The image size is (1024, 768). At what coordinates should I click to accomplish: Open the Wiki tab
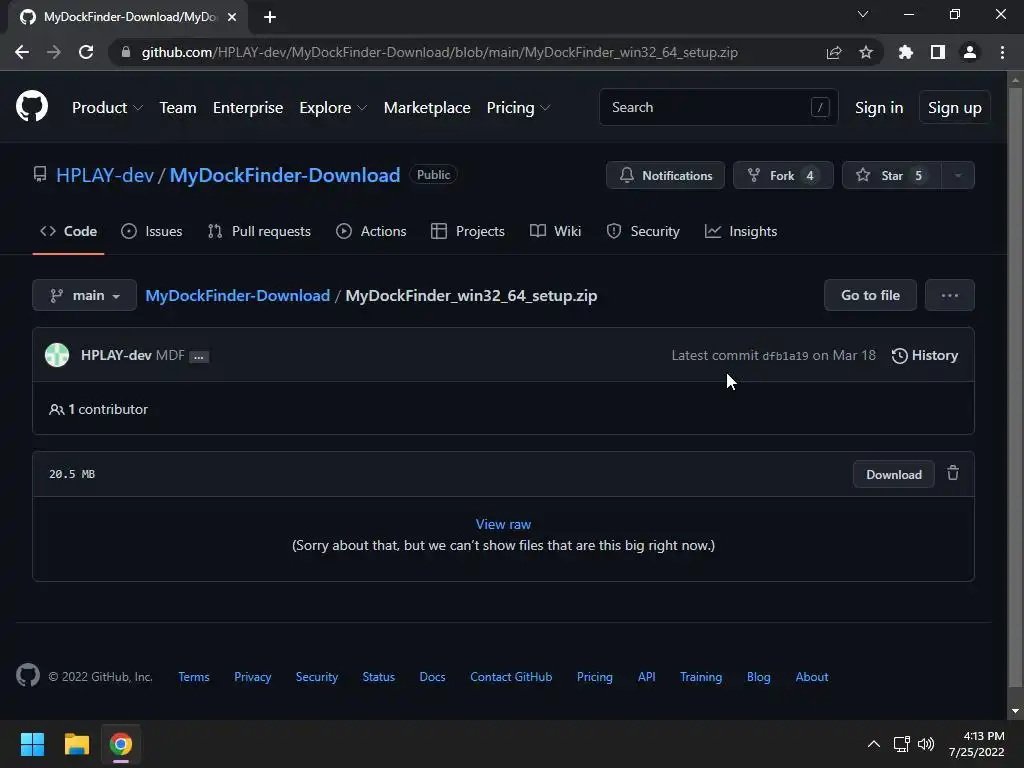point(555,231)
